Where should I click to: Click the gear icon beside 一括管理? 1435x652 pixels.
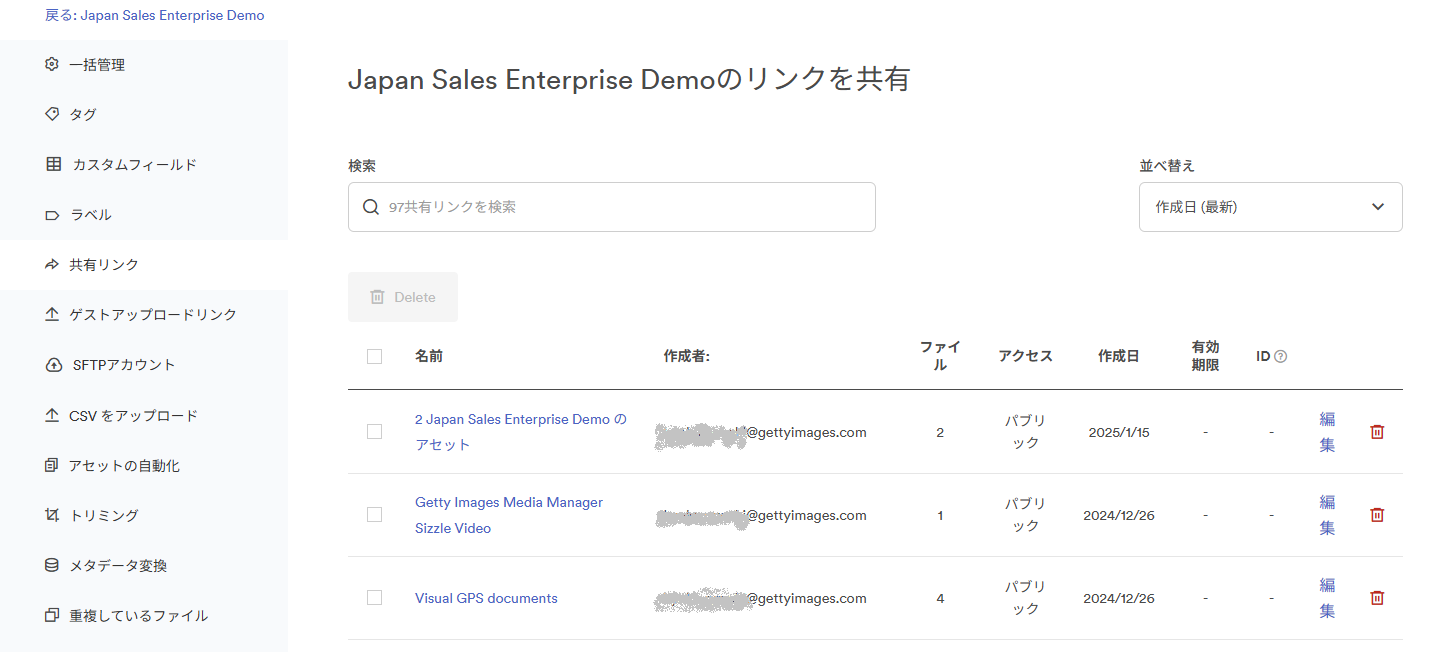tap(52, 65)
